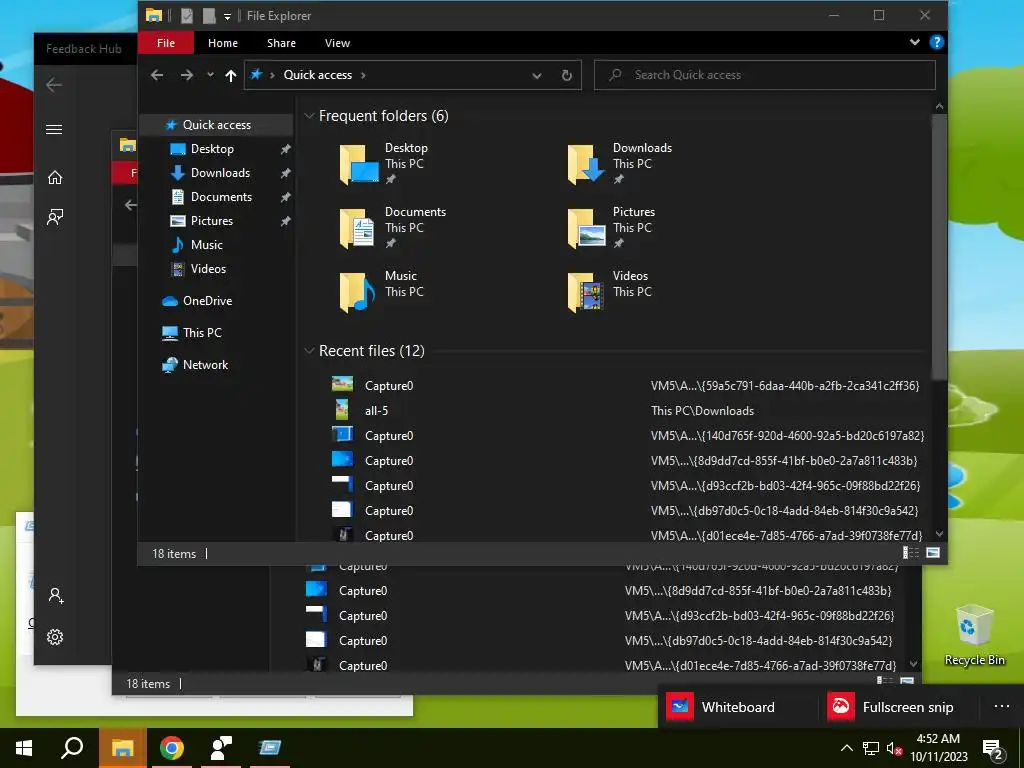Screen dimensions: 1024x768
Task: Open the View ribbon tab
Action: (338, 42)
